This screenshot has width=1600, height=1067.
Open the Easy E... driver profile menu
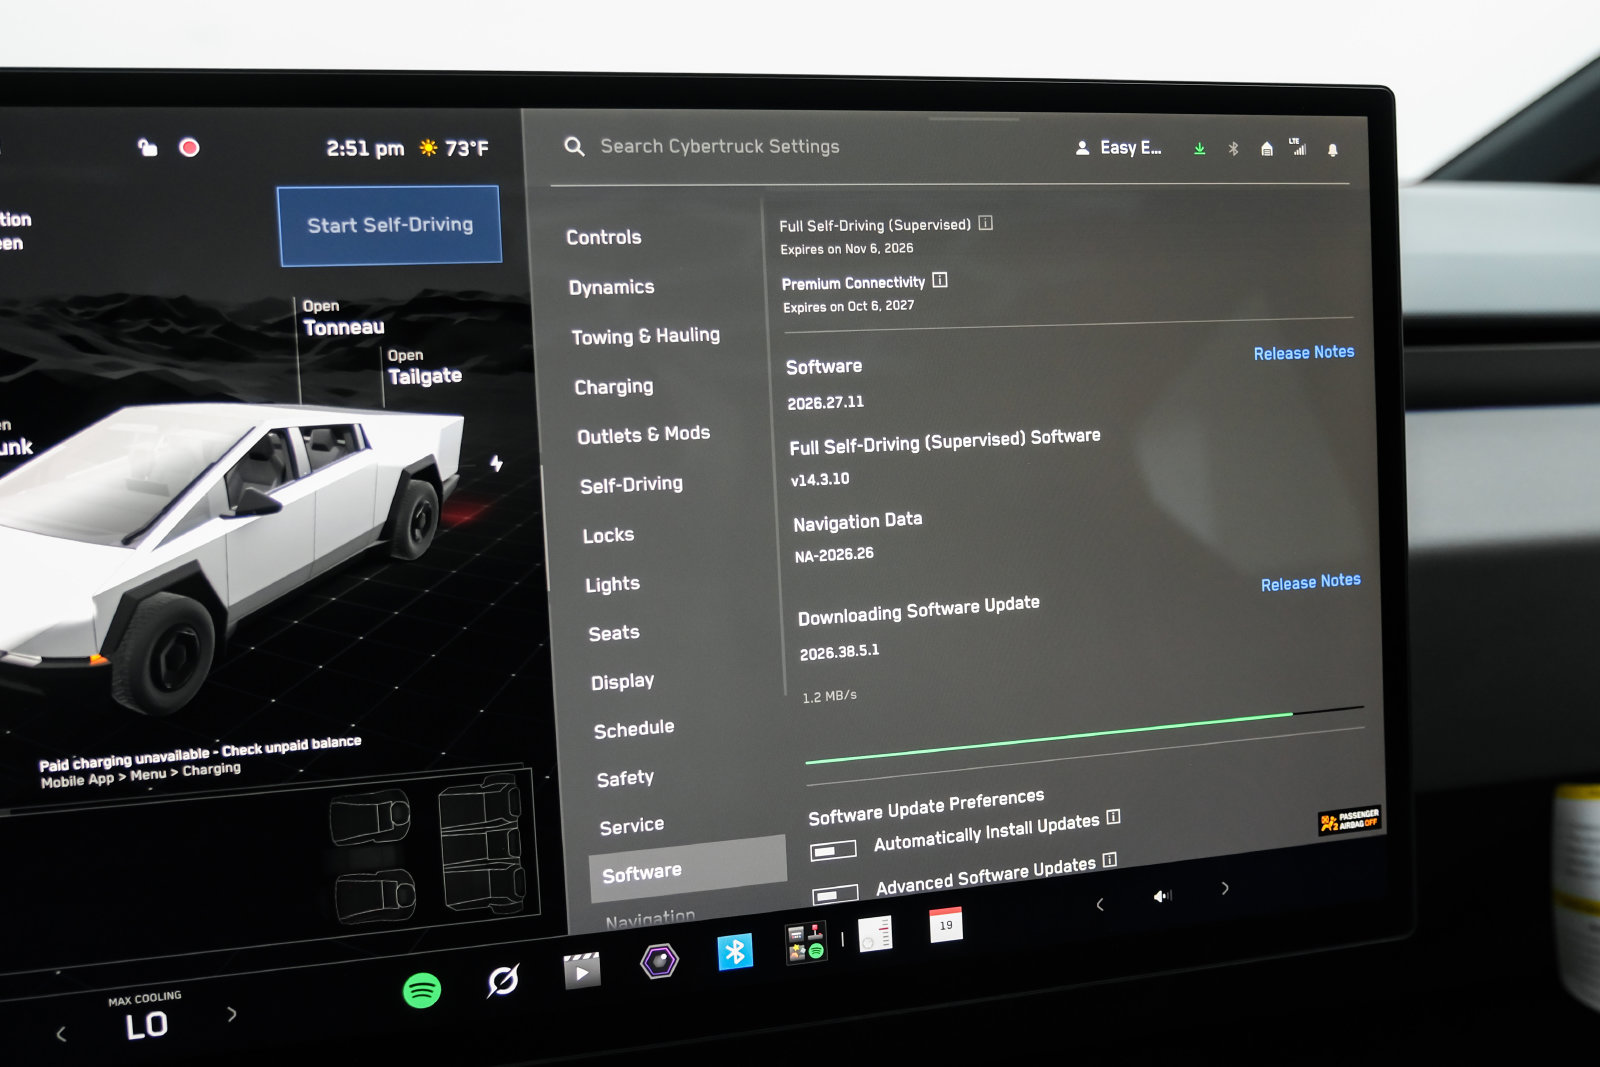click(1119, 148)
